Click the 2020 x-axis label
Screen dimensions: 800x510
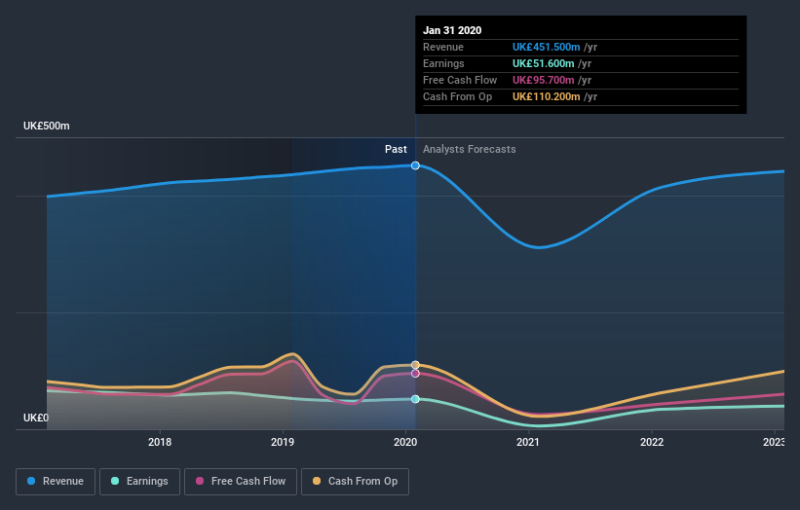point(405,441)
